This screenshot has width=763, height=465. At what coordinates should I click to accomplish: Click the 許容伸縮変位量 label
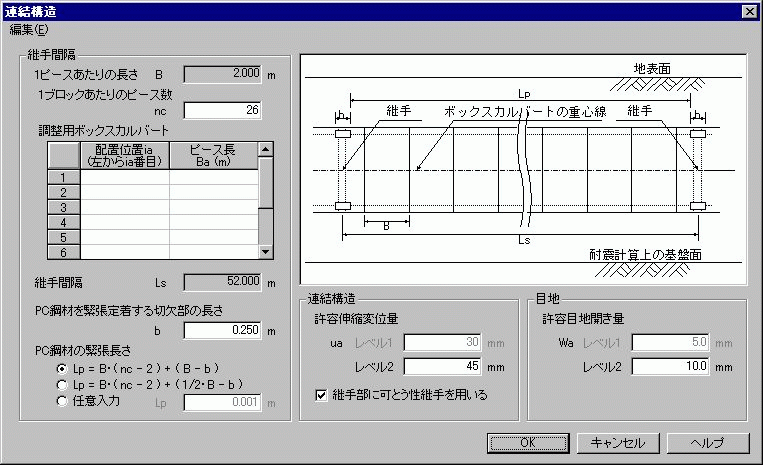point(356,319)
